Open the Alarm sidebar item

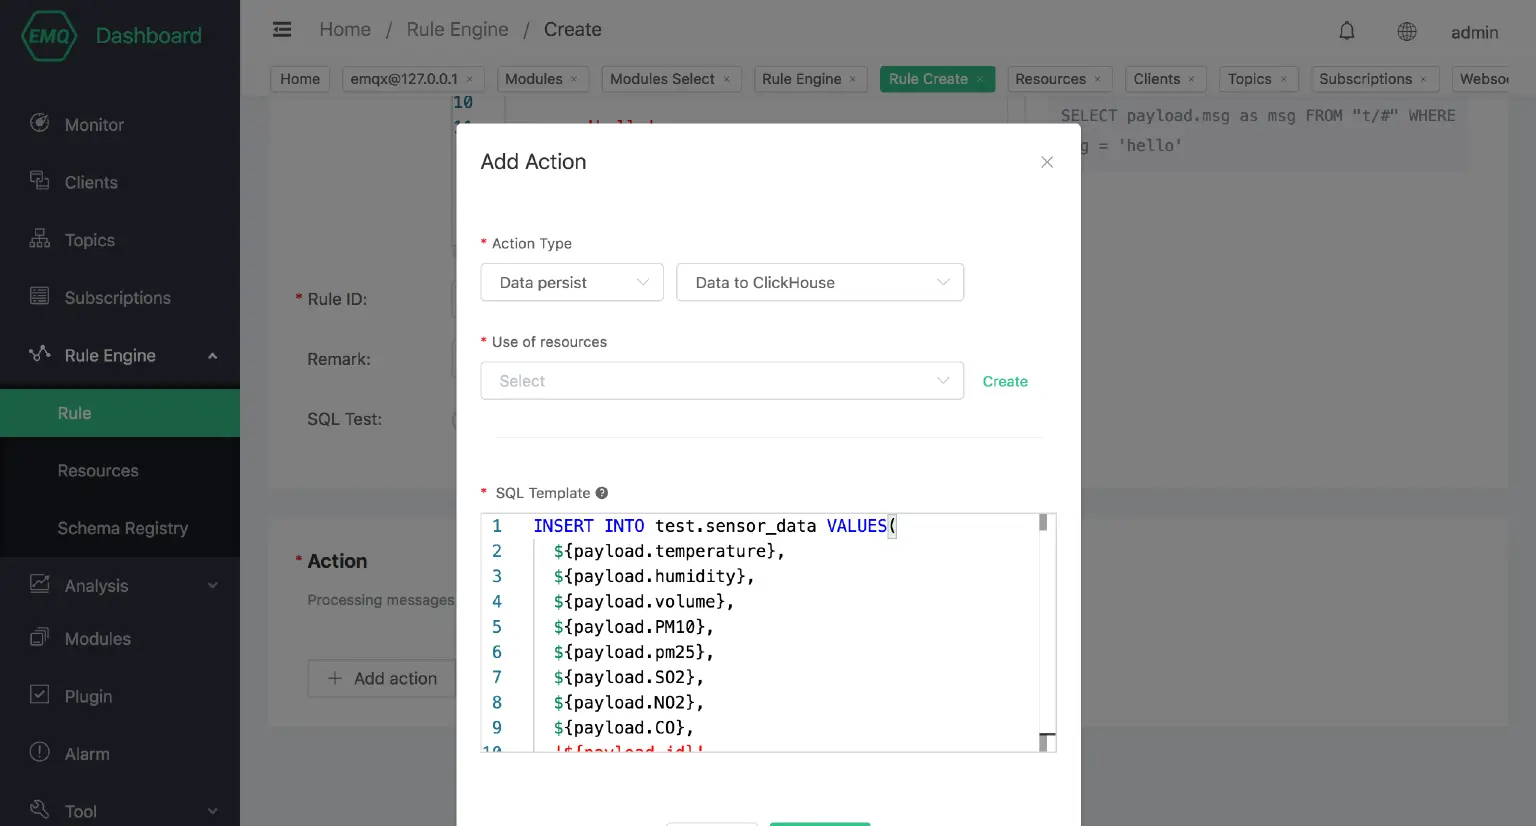coord(87,754)
